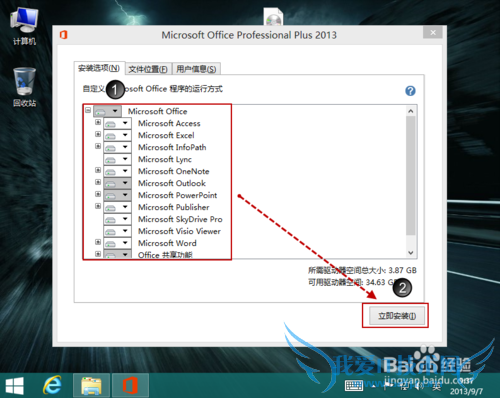The image size is (500, 398).
Task: Expand the Microsoft OneNote tree node
Action: pyautogui.click(x=98, y=170)
